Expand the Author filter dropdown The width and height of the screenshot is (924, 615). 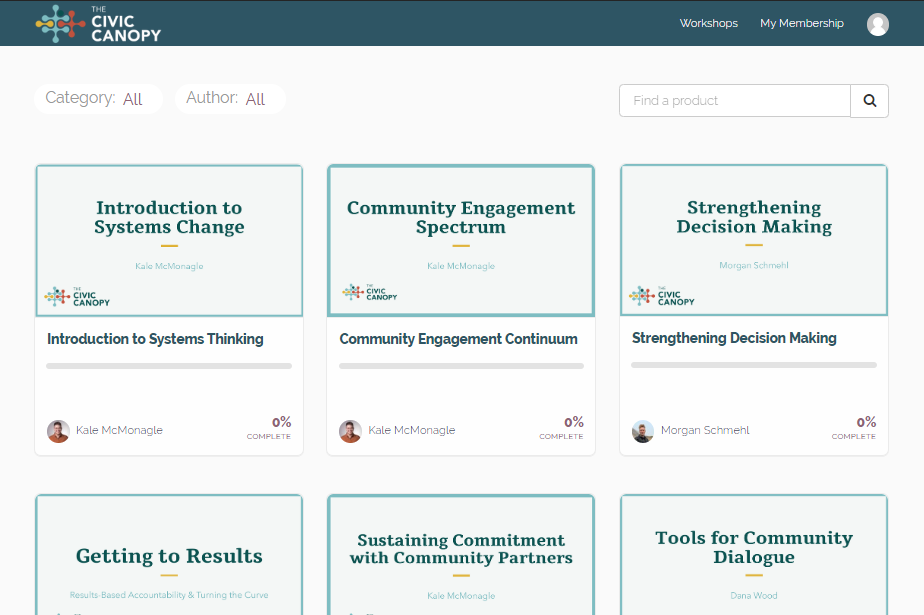coord(230,98)
